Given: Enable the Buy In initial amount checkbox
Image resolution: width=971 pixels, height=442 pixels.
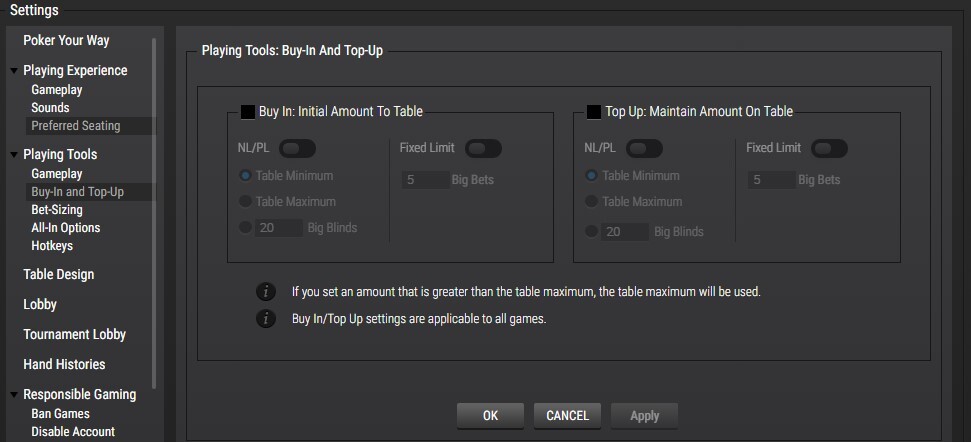Looking at the screenshot, I should point(247,112).
